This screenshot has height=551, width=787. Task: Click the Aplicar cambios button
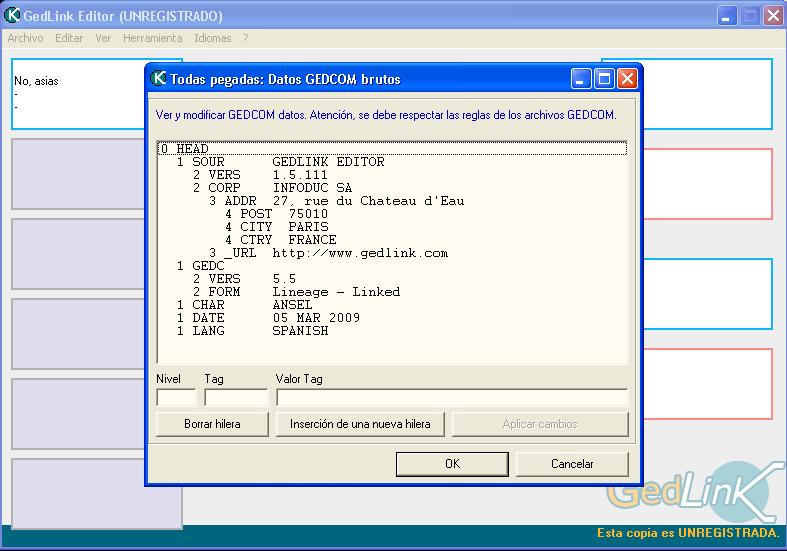(x=540, y=424)
